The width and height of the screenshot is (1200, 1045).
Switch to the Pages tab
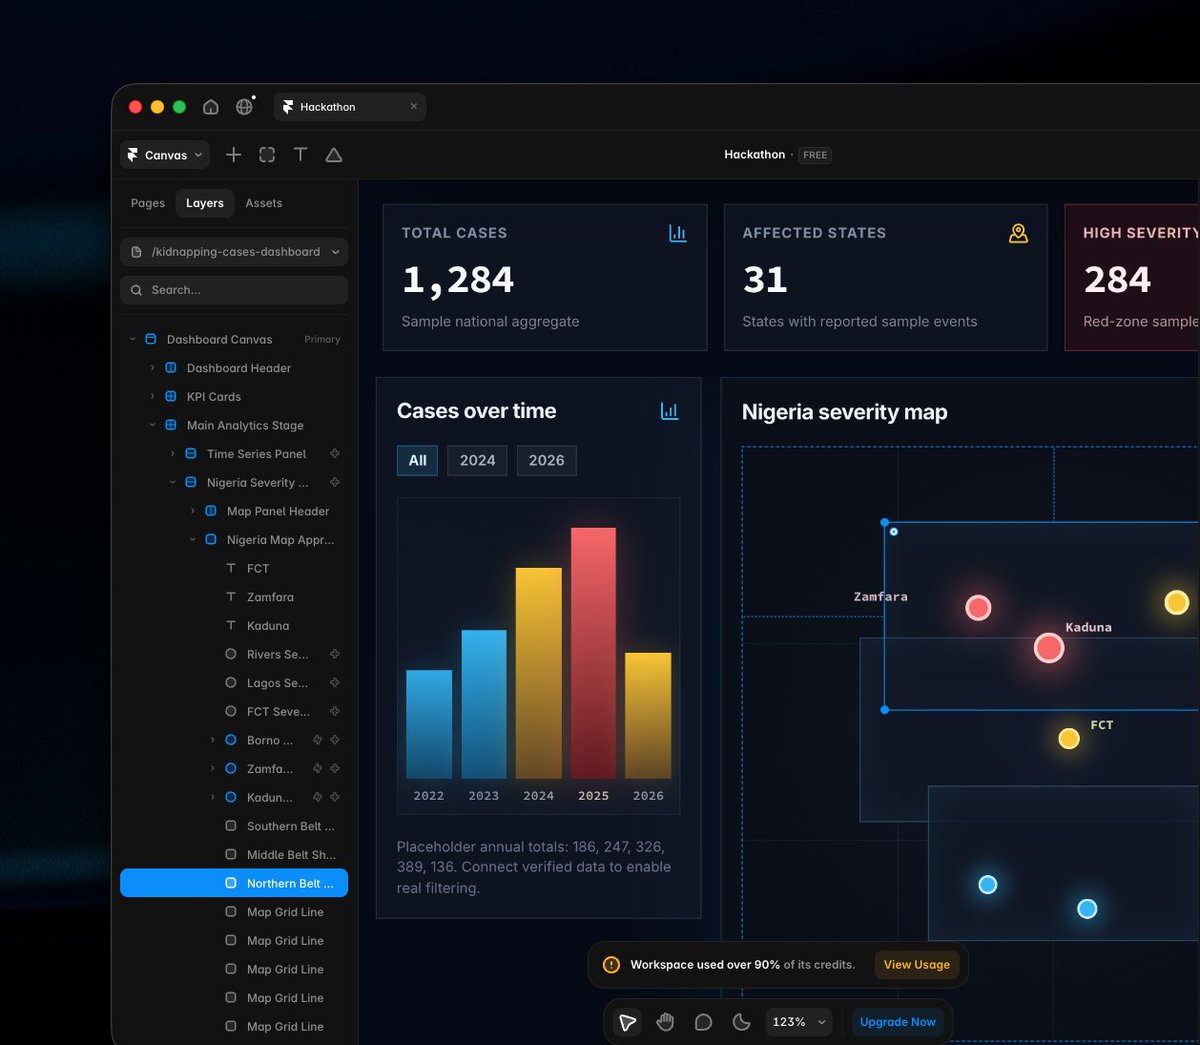tap(148, 203)
